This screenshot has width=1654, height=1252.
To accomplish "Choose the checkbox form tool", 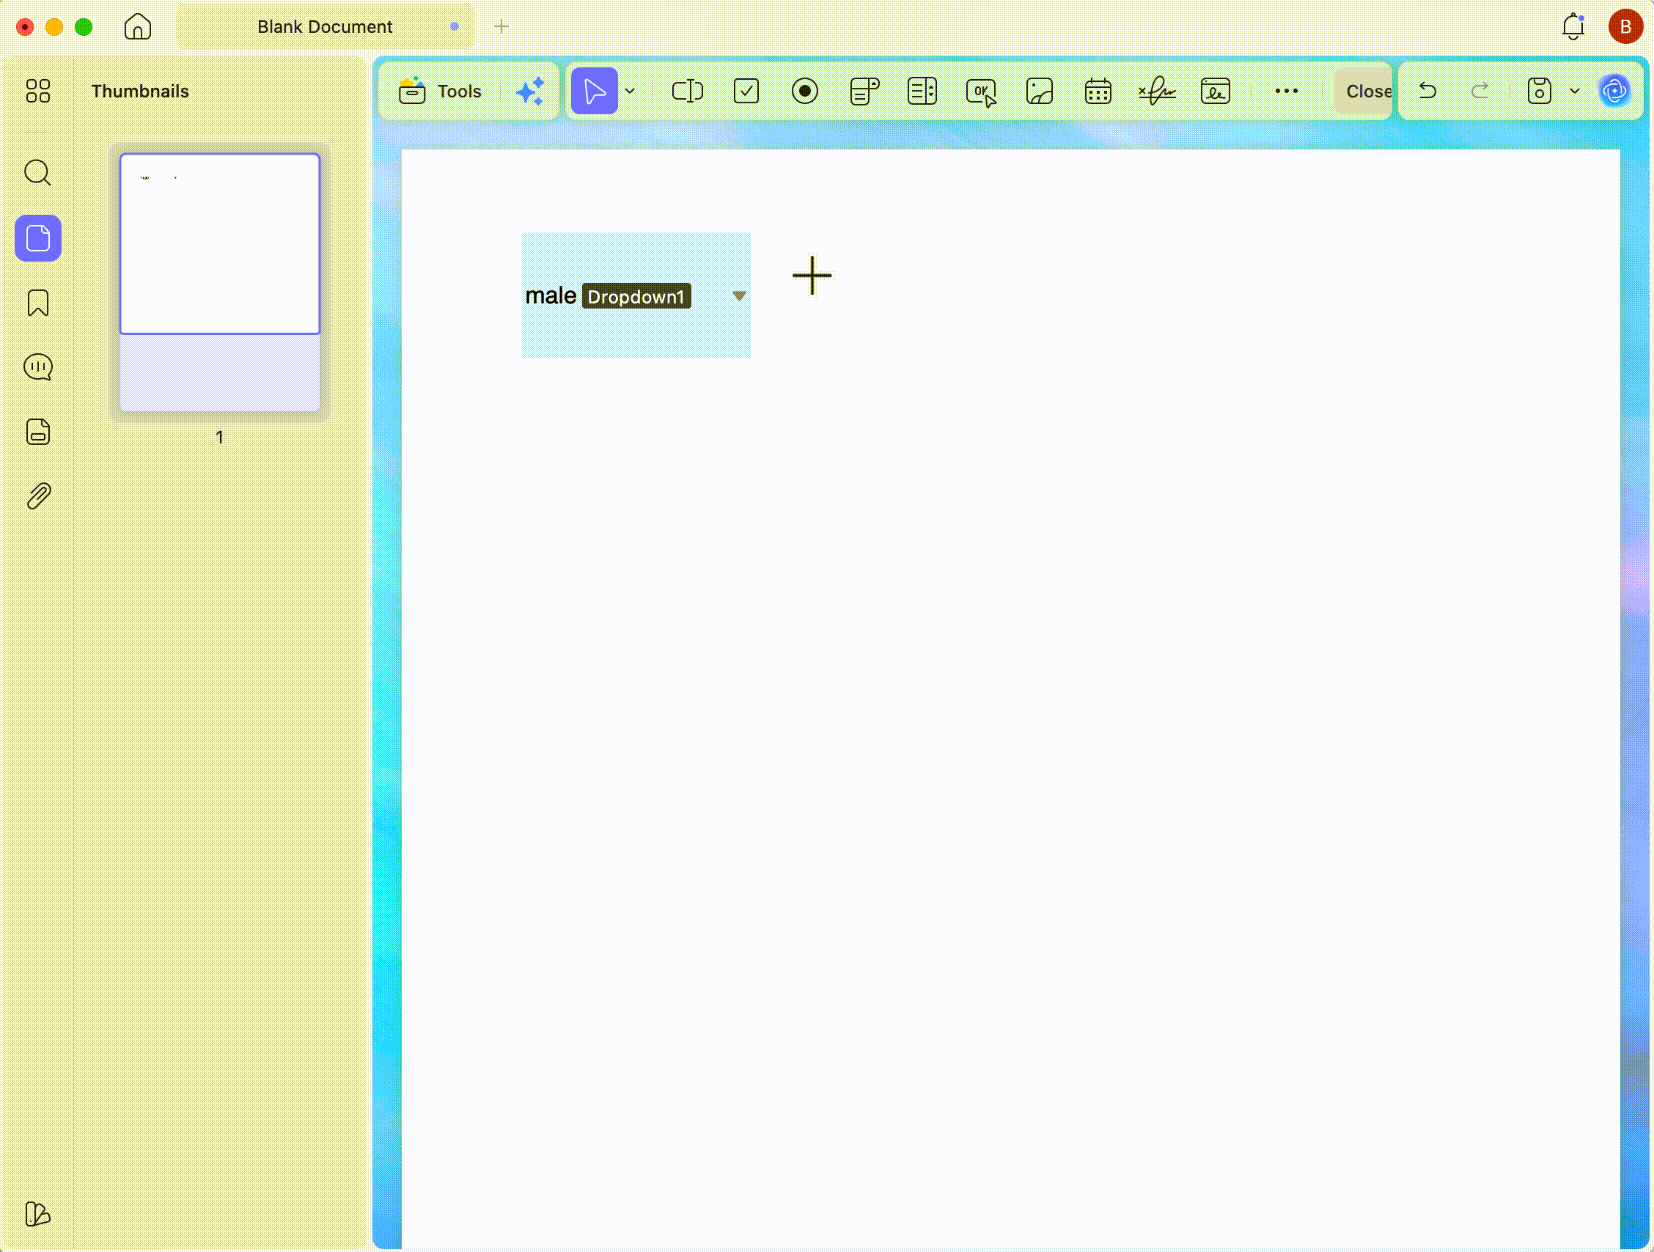I will click(x=746, y=91).
